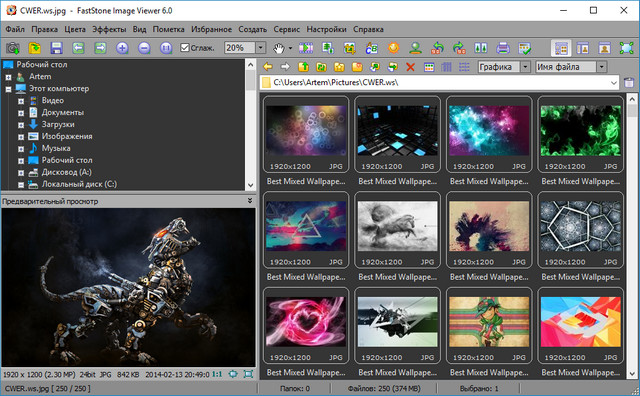Select Локальный диск (C:) in tree
640x396 pixels.
(80, 184)
